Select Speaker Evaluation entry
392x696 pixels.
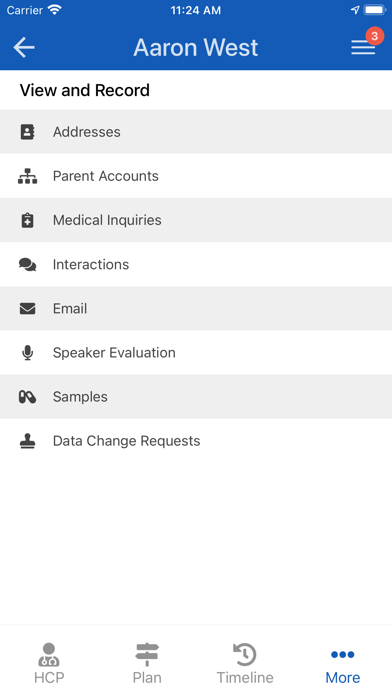point(196,353)
